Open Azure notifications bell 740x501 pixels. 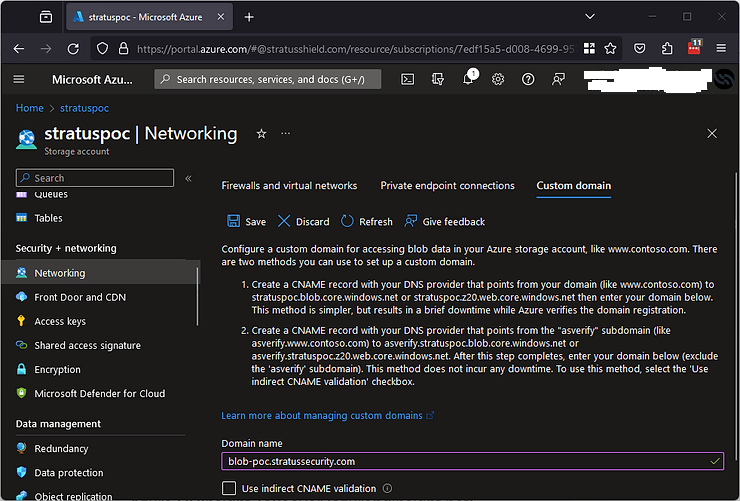click(468, 79)
